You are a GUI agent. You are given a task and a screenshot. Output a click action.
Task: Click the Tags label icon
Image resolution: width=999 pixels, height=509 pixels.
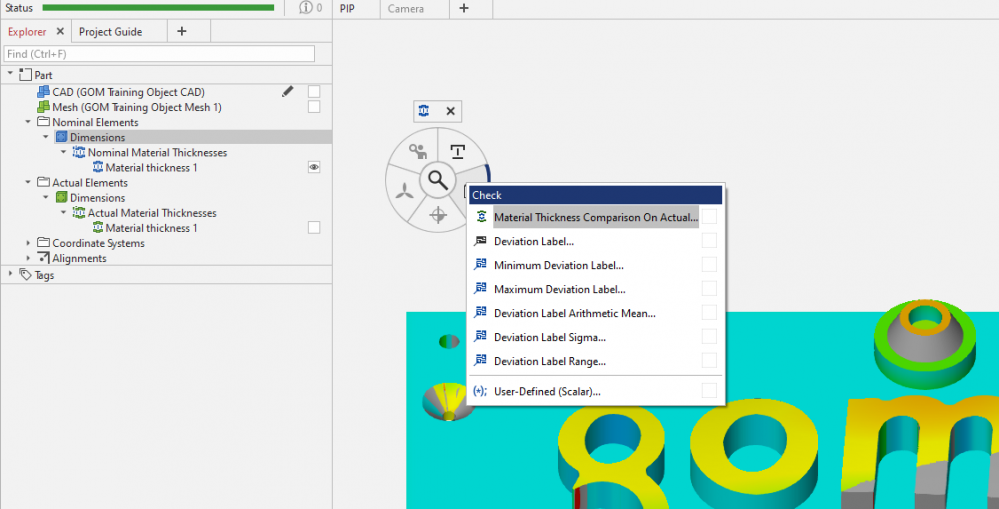pyautogui.click(x=25, y=275)
